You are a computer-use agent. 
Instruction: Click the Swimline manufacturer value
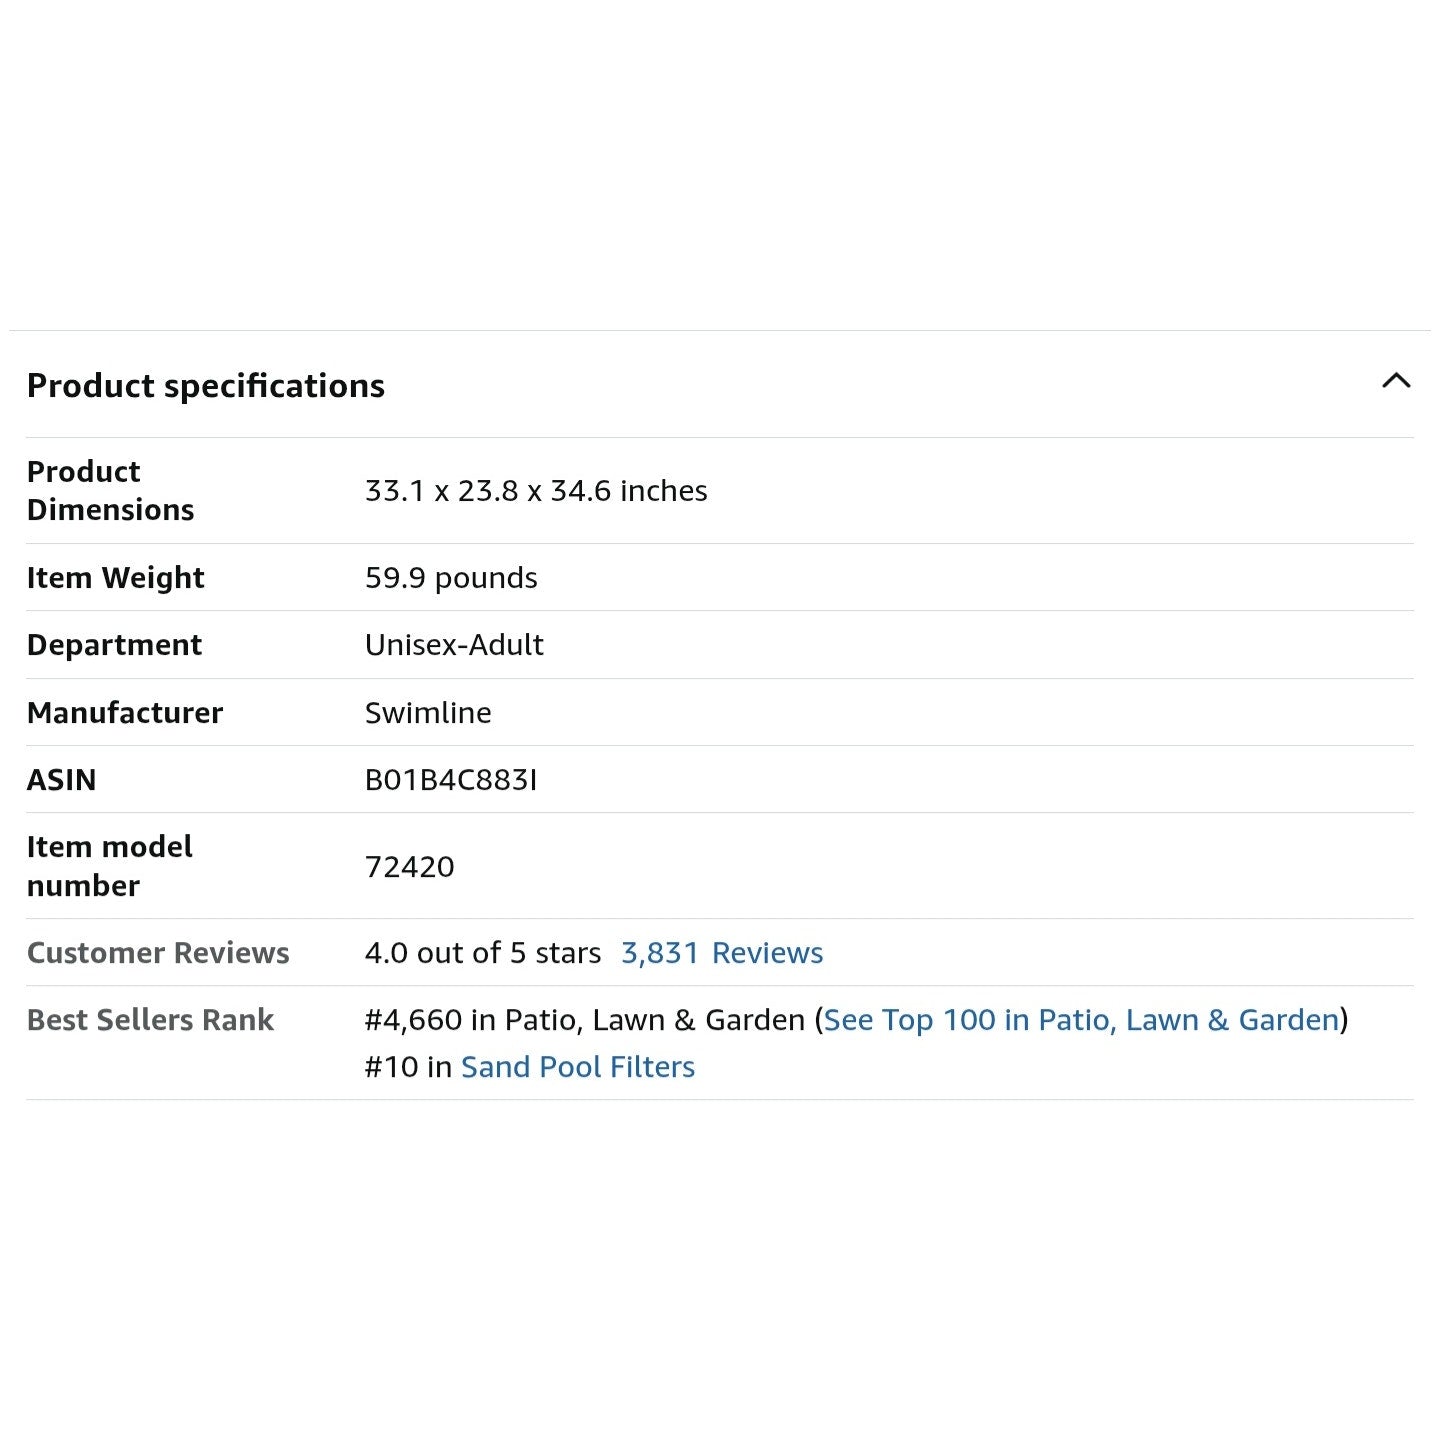pyautogui.click(x=428, y=713)
